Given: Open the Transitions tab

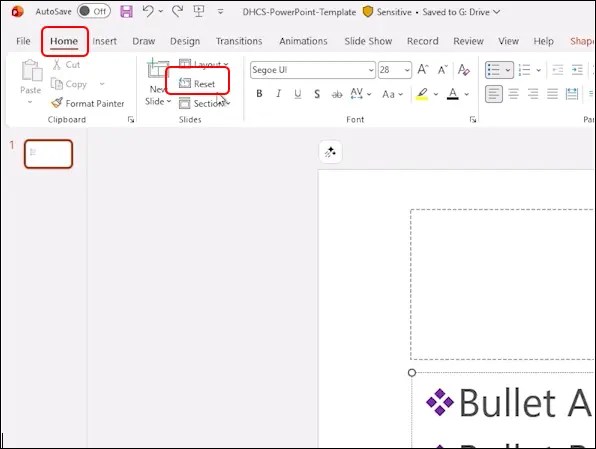Looking at the screenshot, I should (x=239, y=41).
